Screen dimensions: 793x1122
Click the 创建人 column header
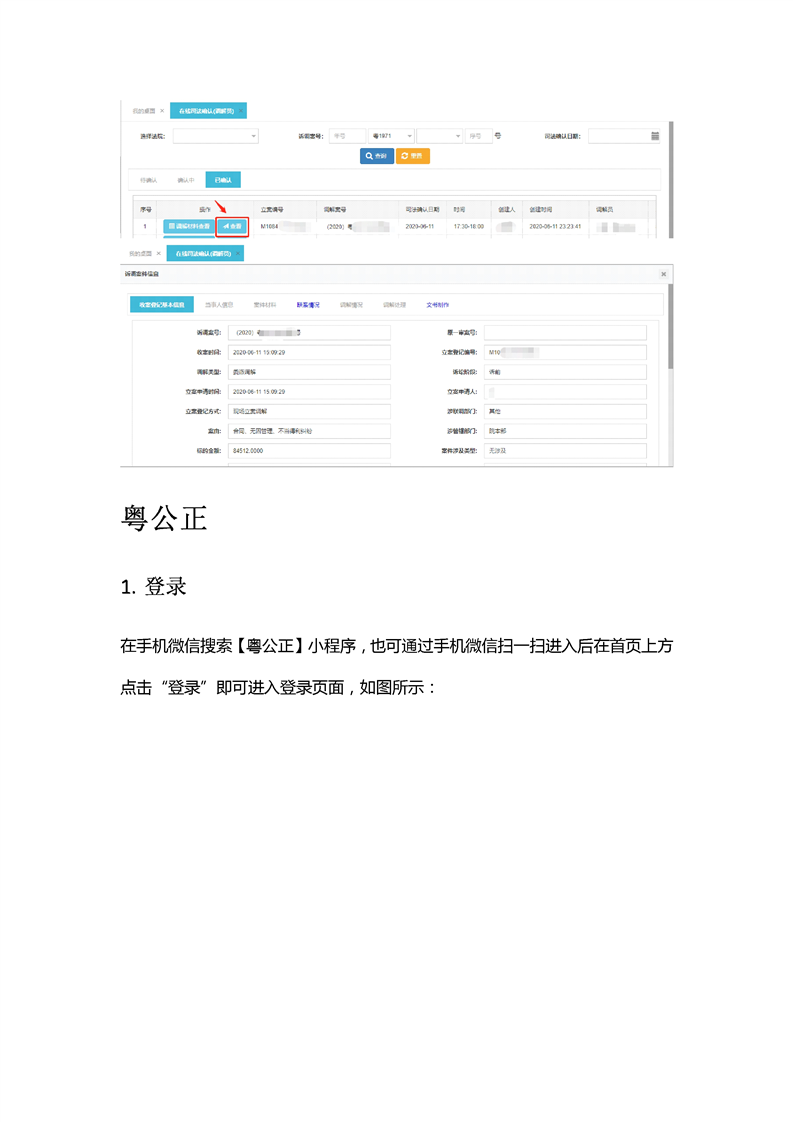[x=507, y=210]
